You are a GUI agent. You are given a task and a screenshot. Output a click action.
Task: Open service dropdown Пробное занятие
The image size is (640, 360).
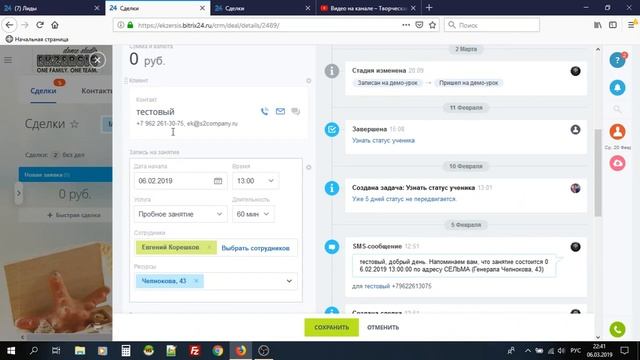tap(180, 214)
